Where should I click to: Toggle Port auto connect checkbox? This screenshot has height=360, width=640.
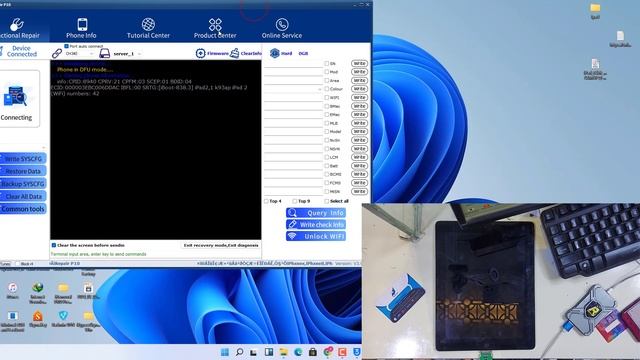point(67,46)
